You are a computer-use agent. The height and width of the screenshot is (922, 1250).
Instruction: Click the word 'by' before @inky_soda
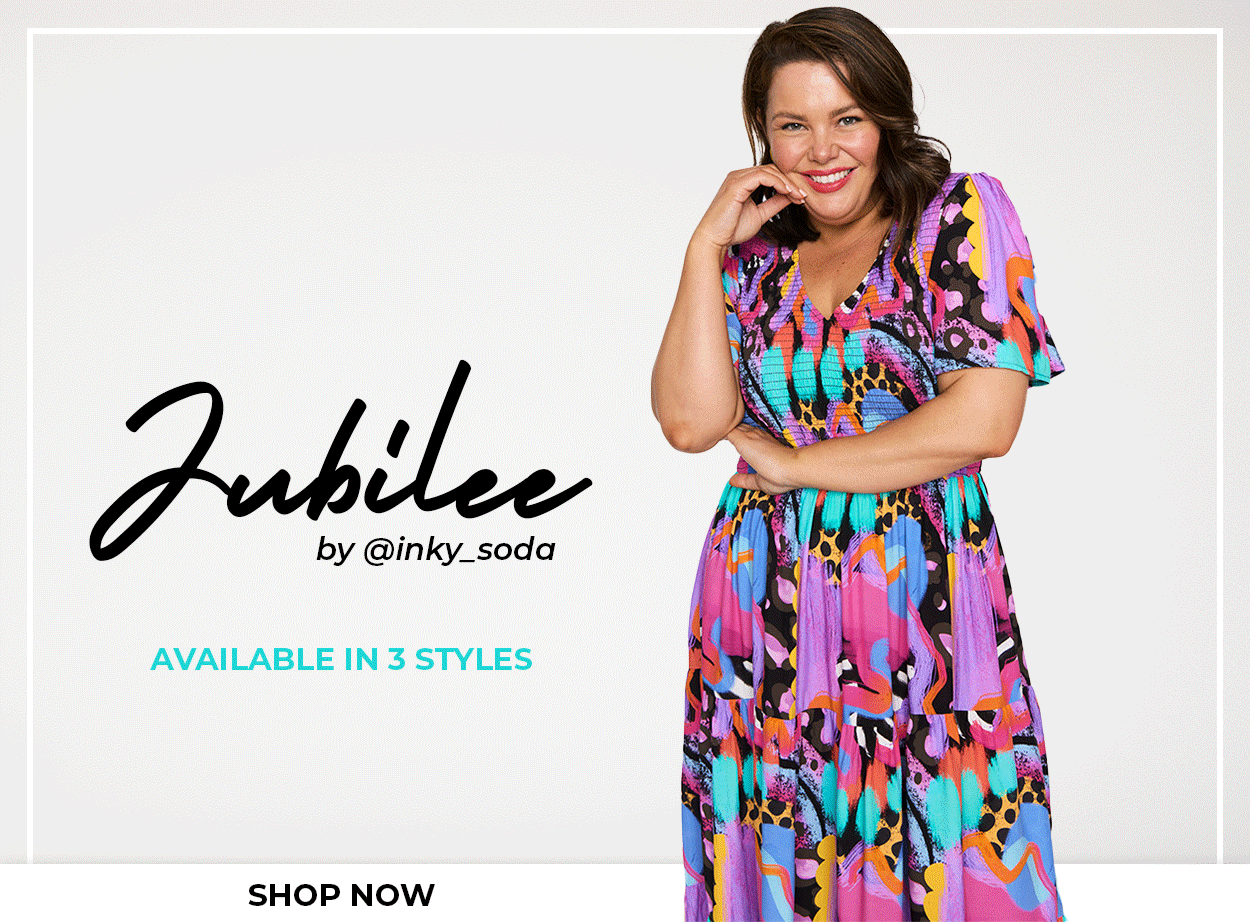click(335, 551)
